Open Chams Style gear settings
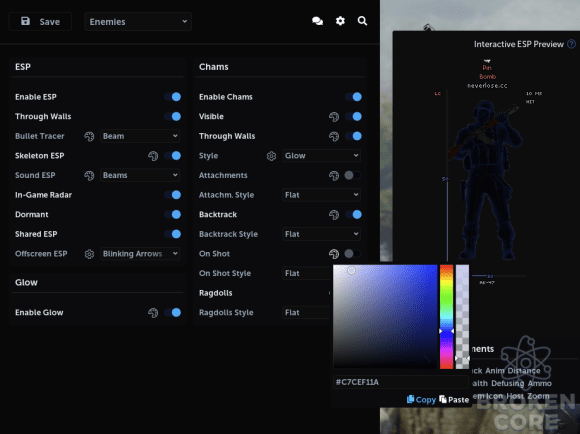Viewport: 580px width, 434px height. (x=272, y=156)
